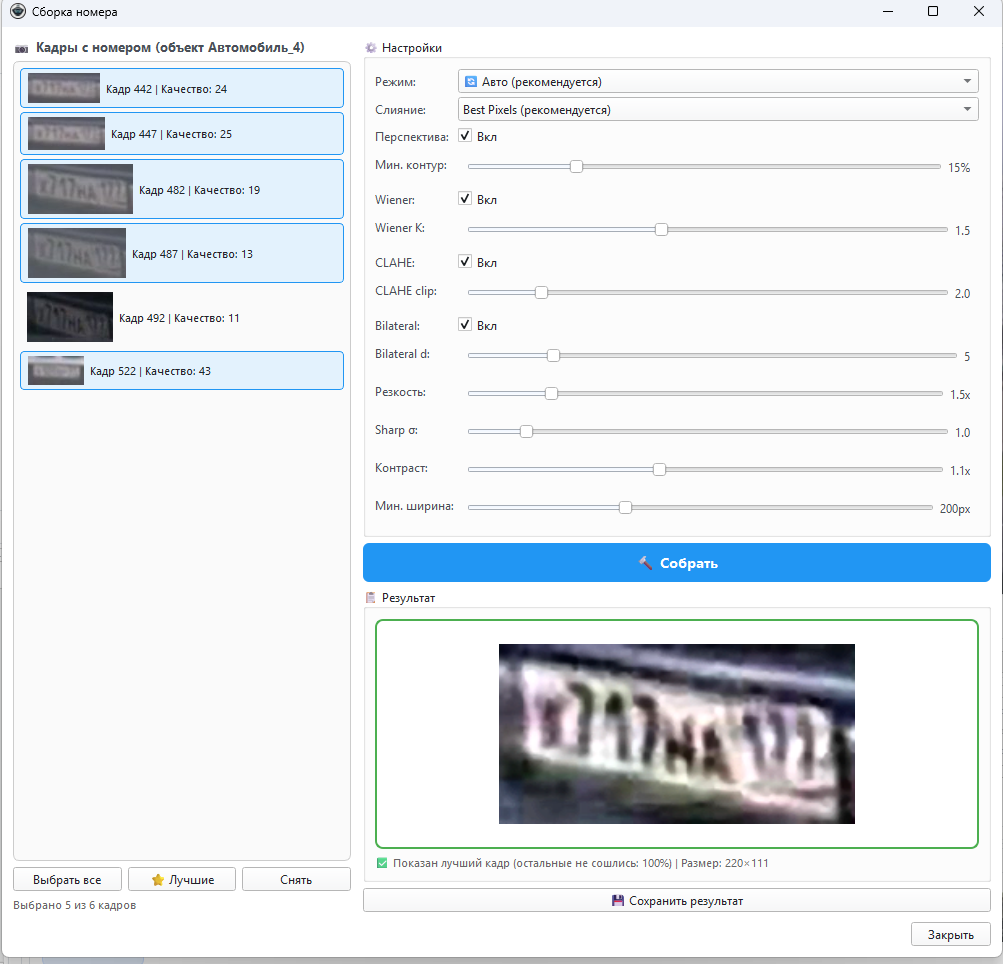
Task: Click the clipboard icon next to Результат
Action: point(371,598)
